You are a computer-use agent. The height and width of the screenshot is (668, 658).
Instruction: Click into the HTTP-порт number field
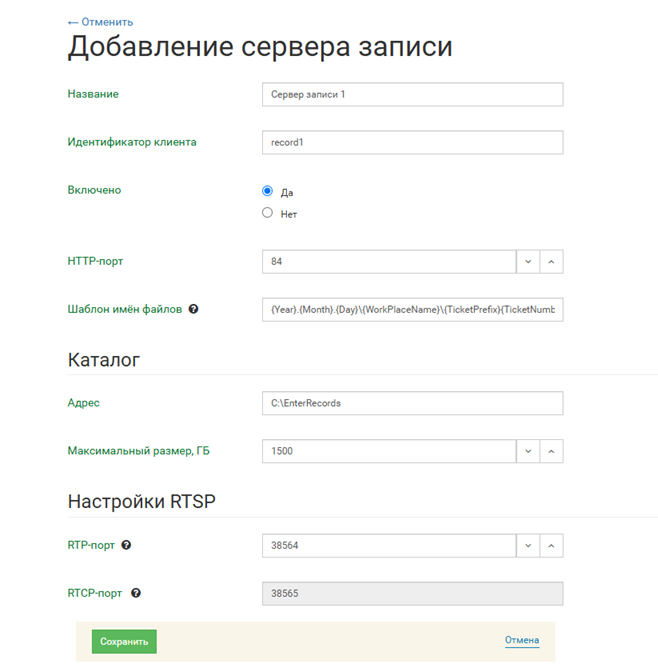pos(389,262)
